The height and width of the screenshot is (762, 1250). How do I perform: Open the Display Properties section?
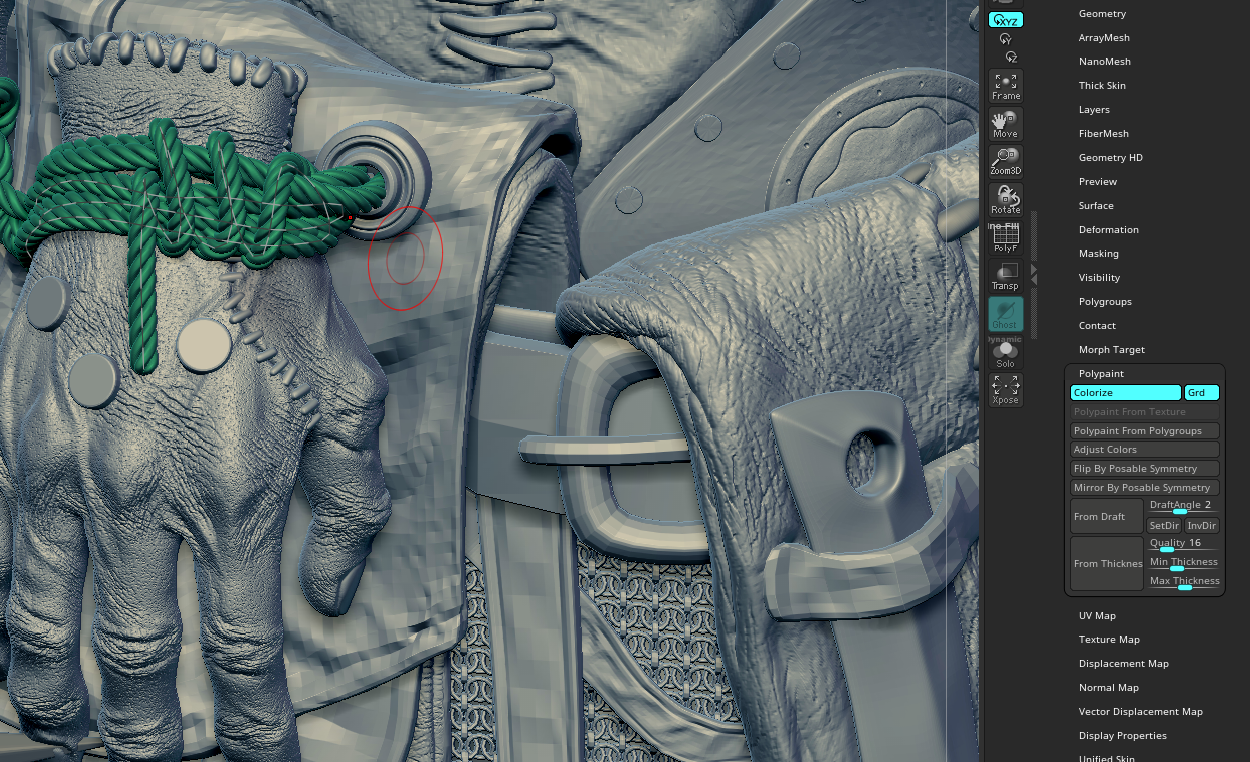1123,736
